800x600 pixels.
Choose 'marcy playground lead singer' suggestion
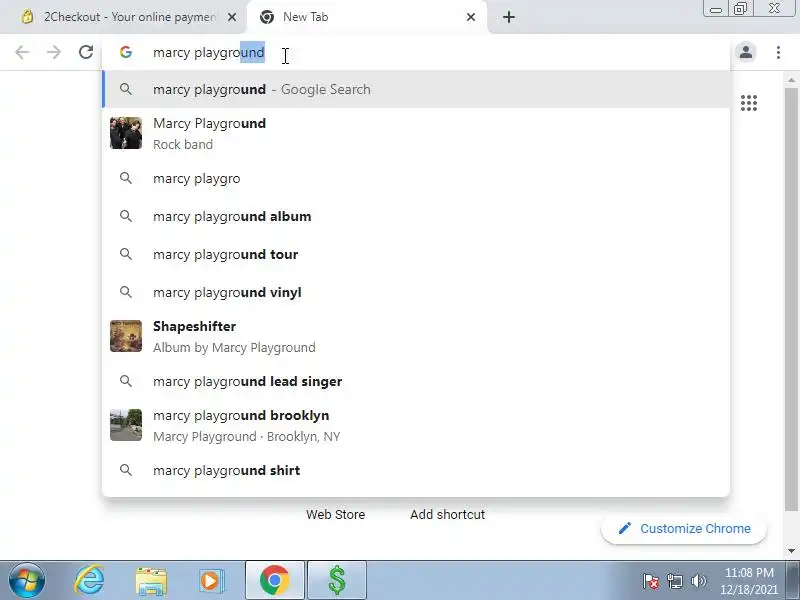coord(416,381)
